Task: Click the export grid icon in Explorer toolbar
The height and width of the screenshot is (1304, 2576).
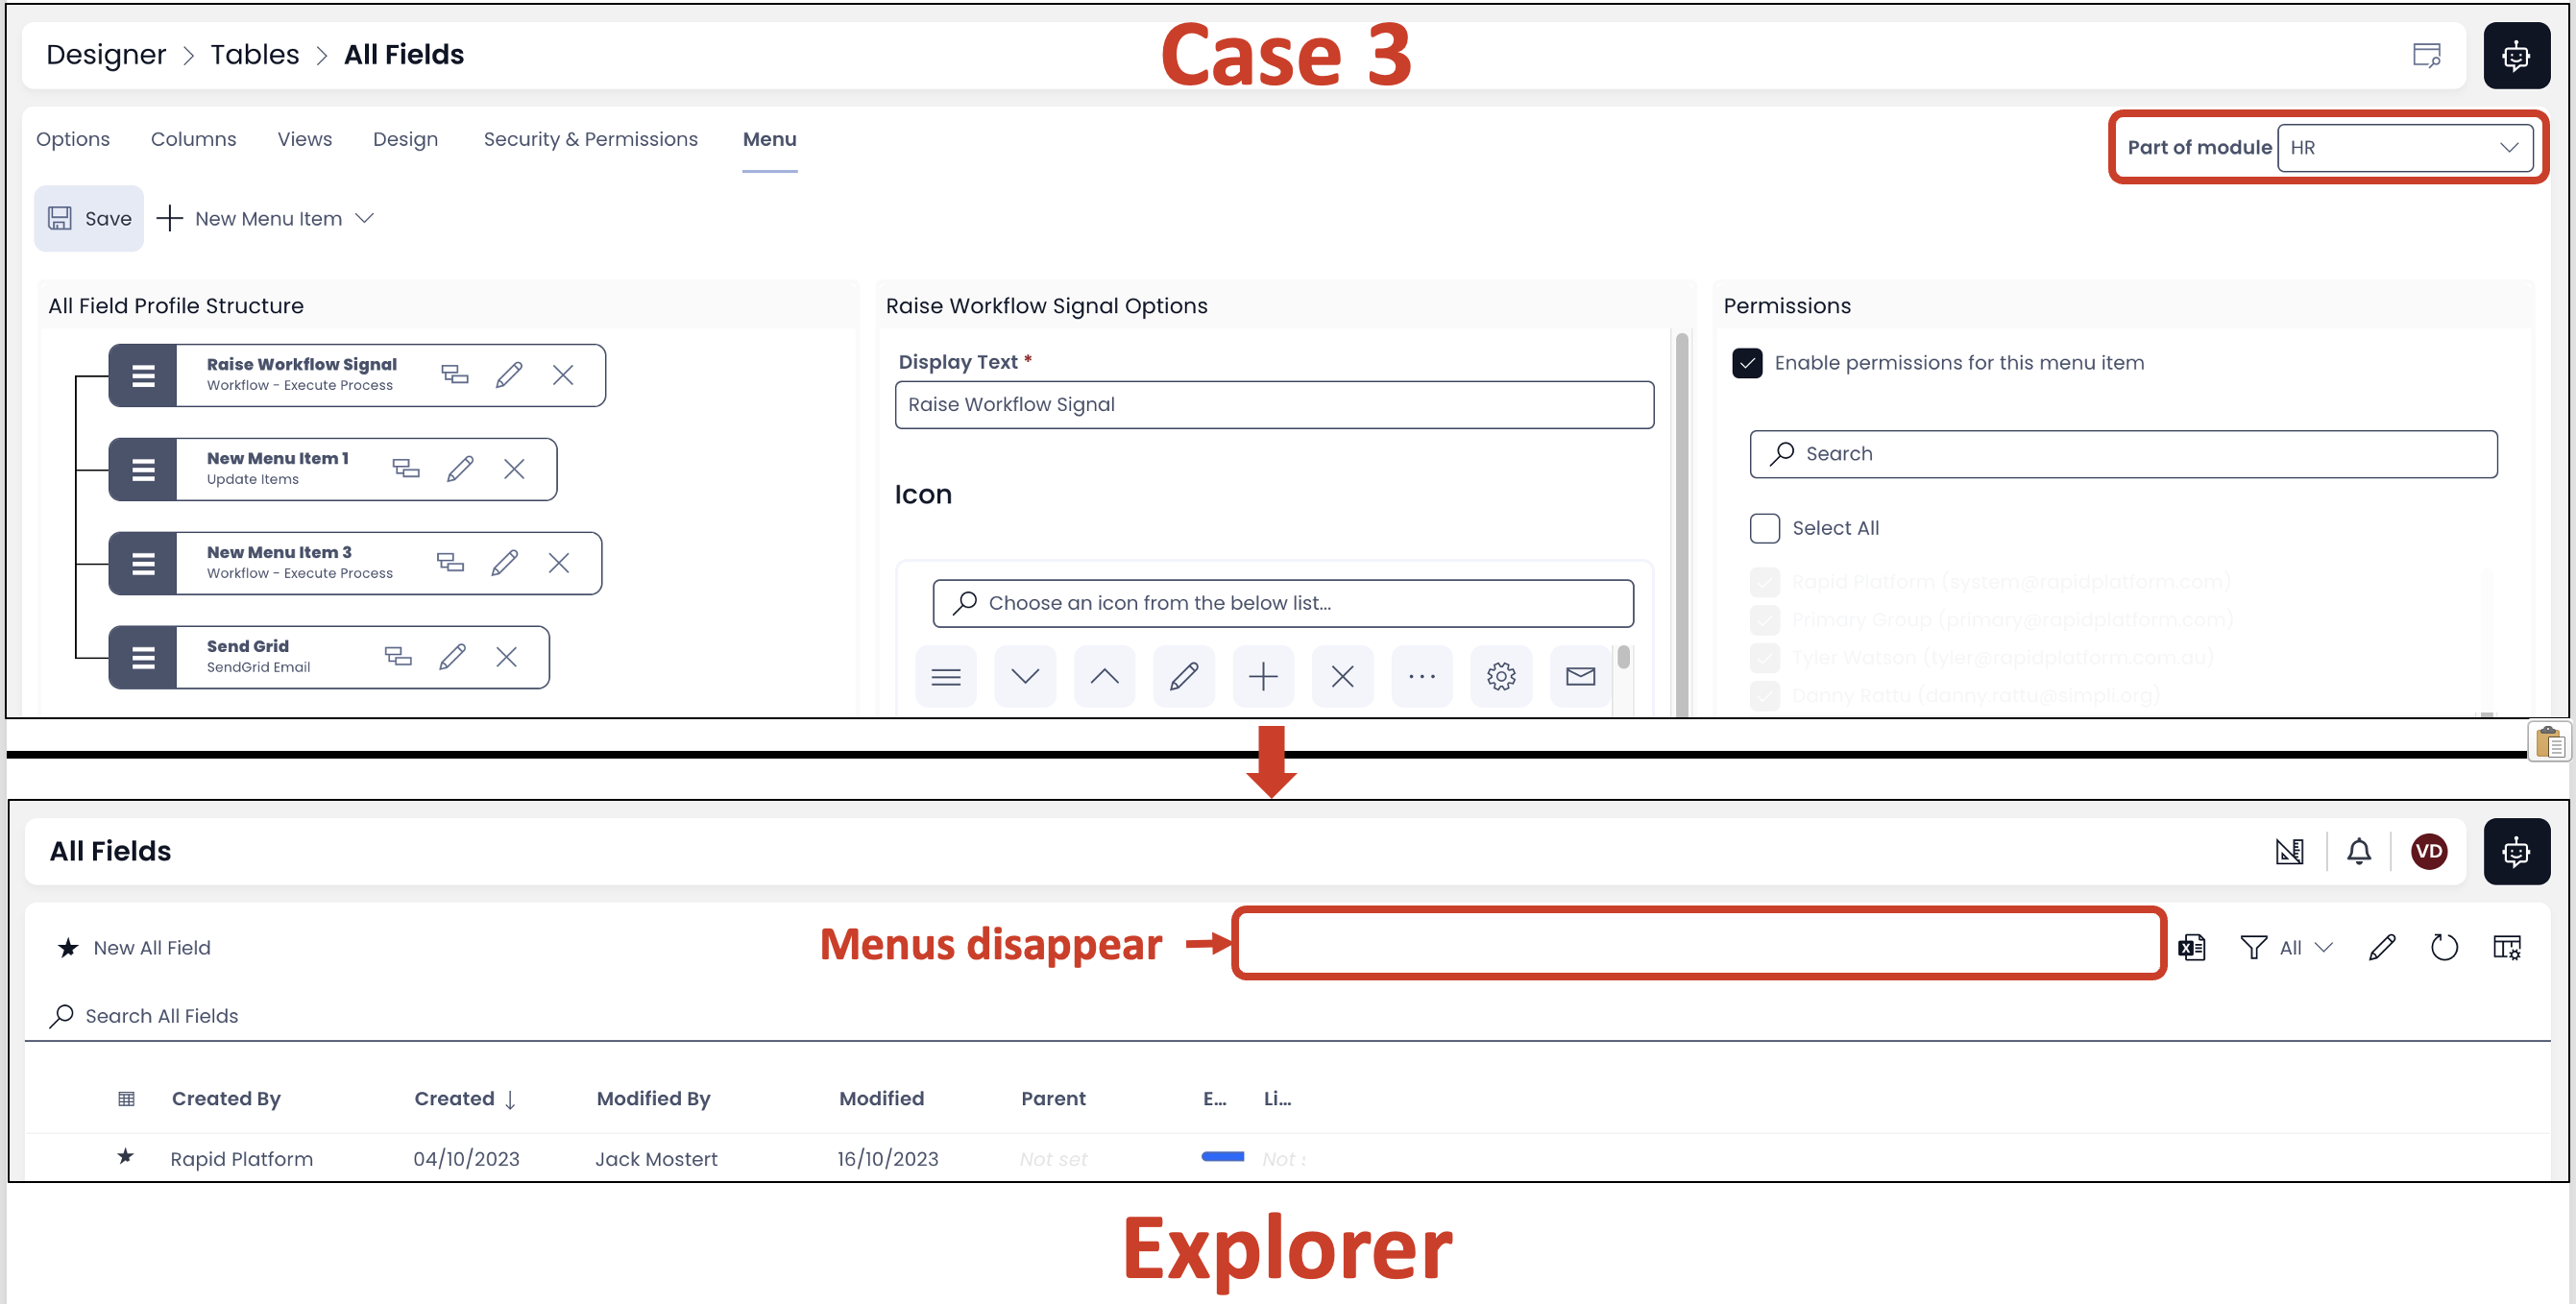Action: coord(2192,947)
